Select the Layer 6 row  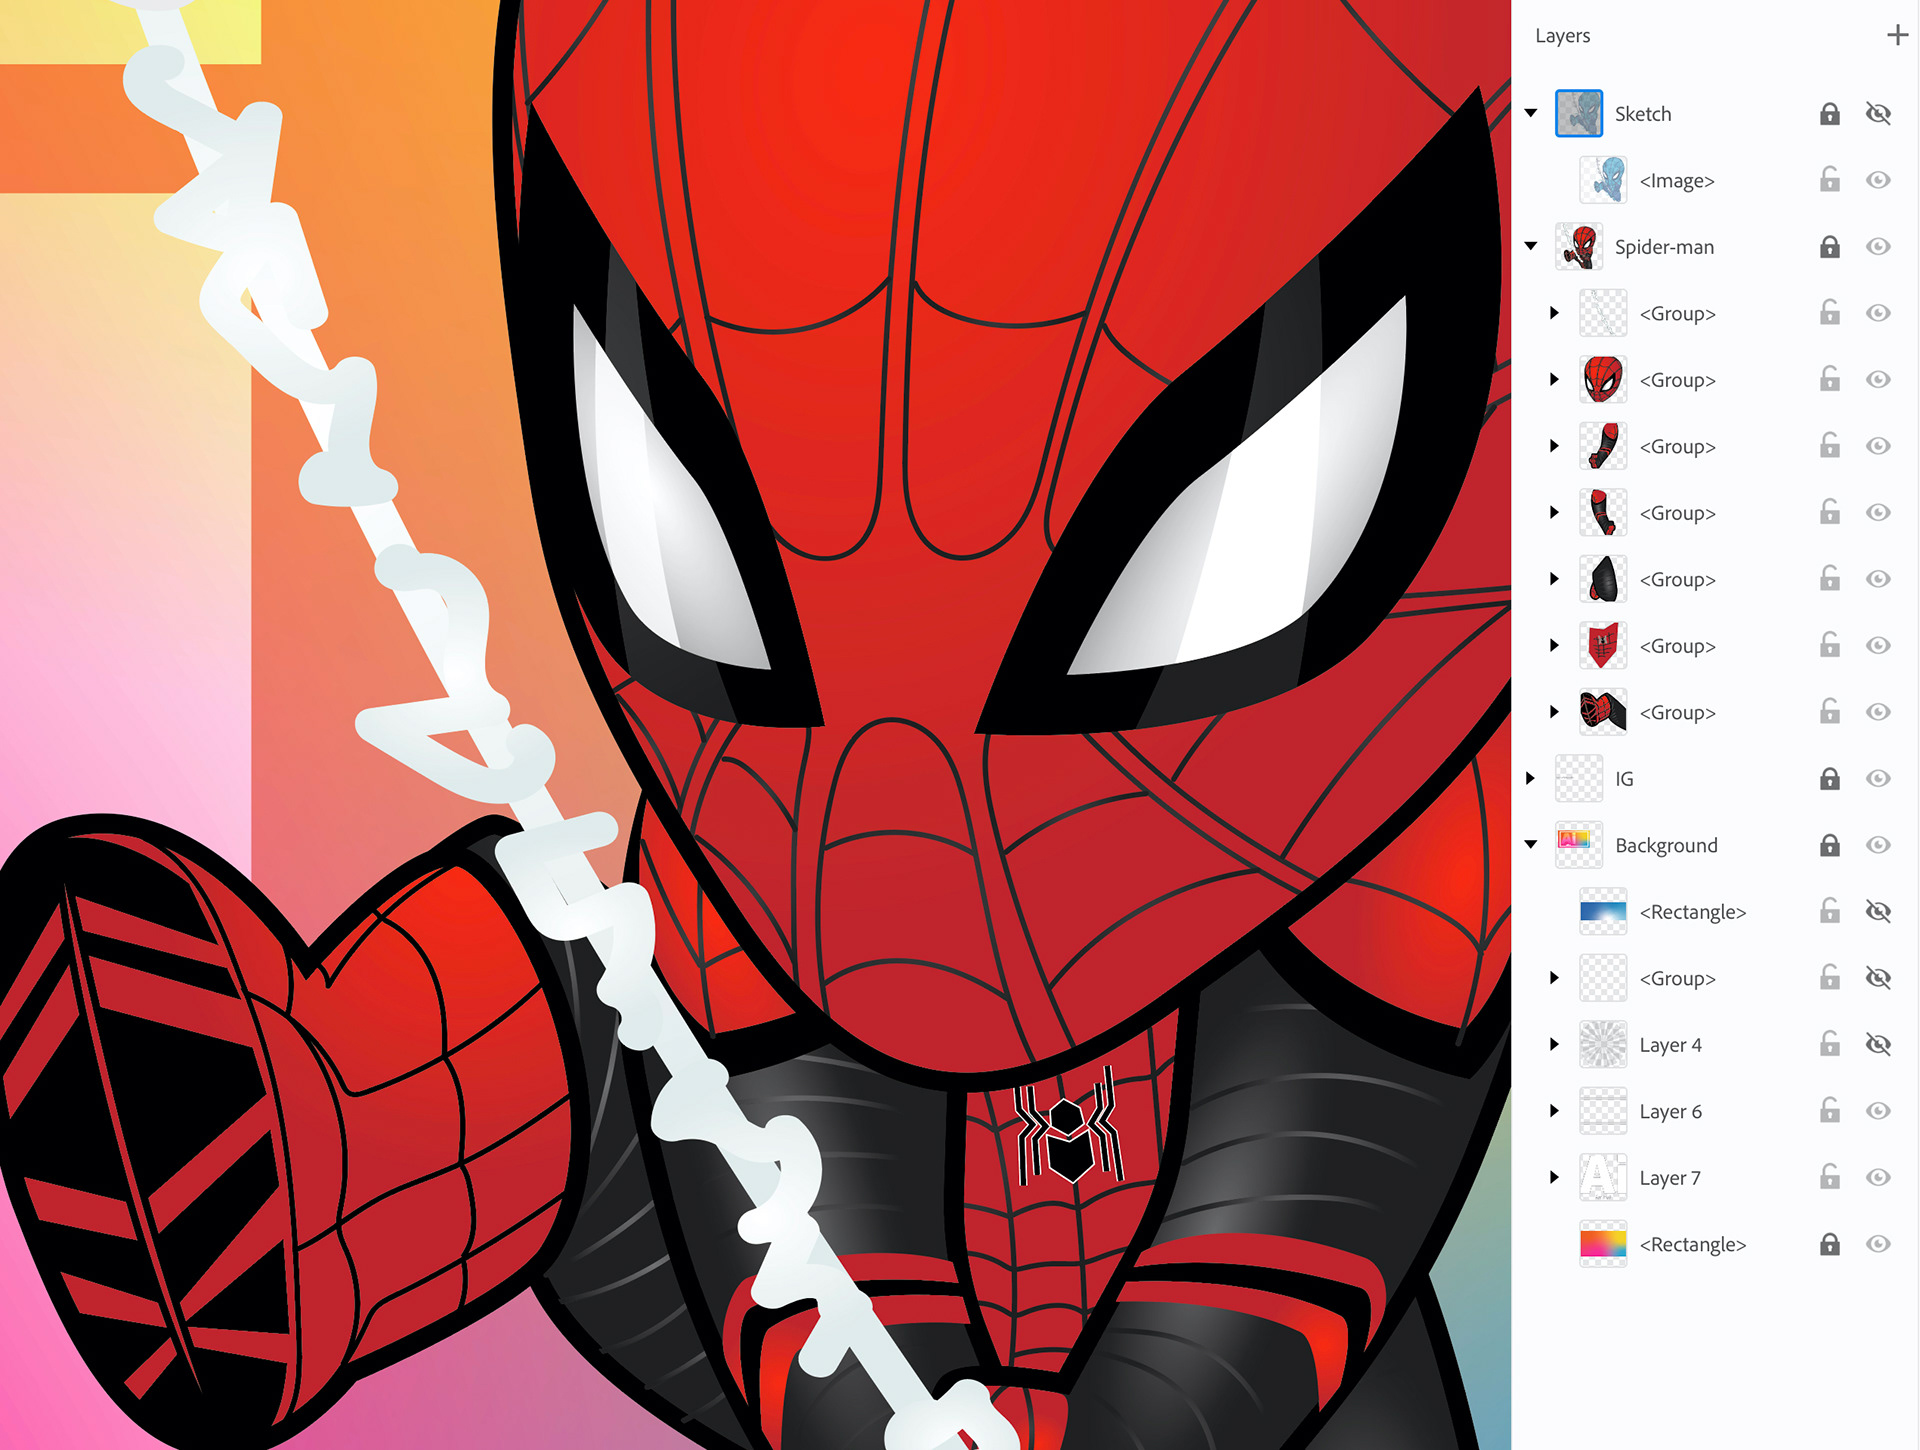coord(1670,1111)
